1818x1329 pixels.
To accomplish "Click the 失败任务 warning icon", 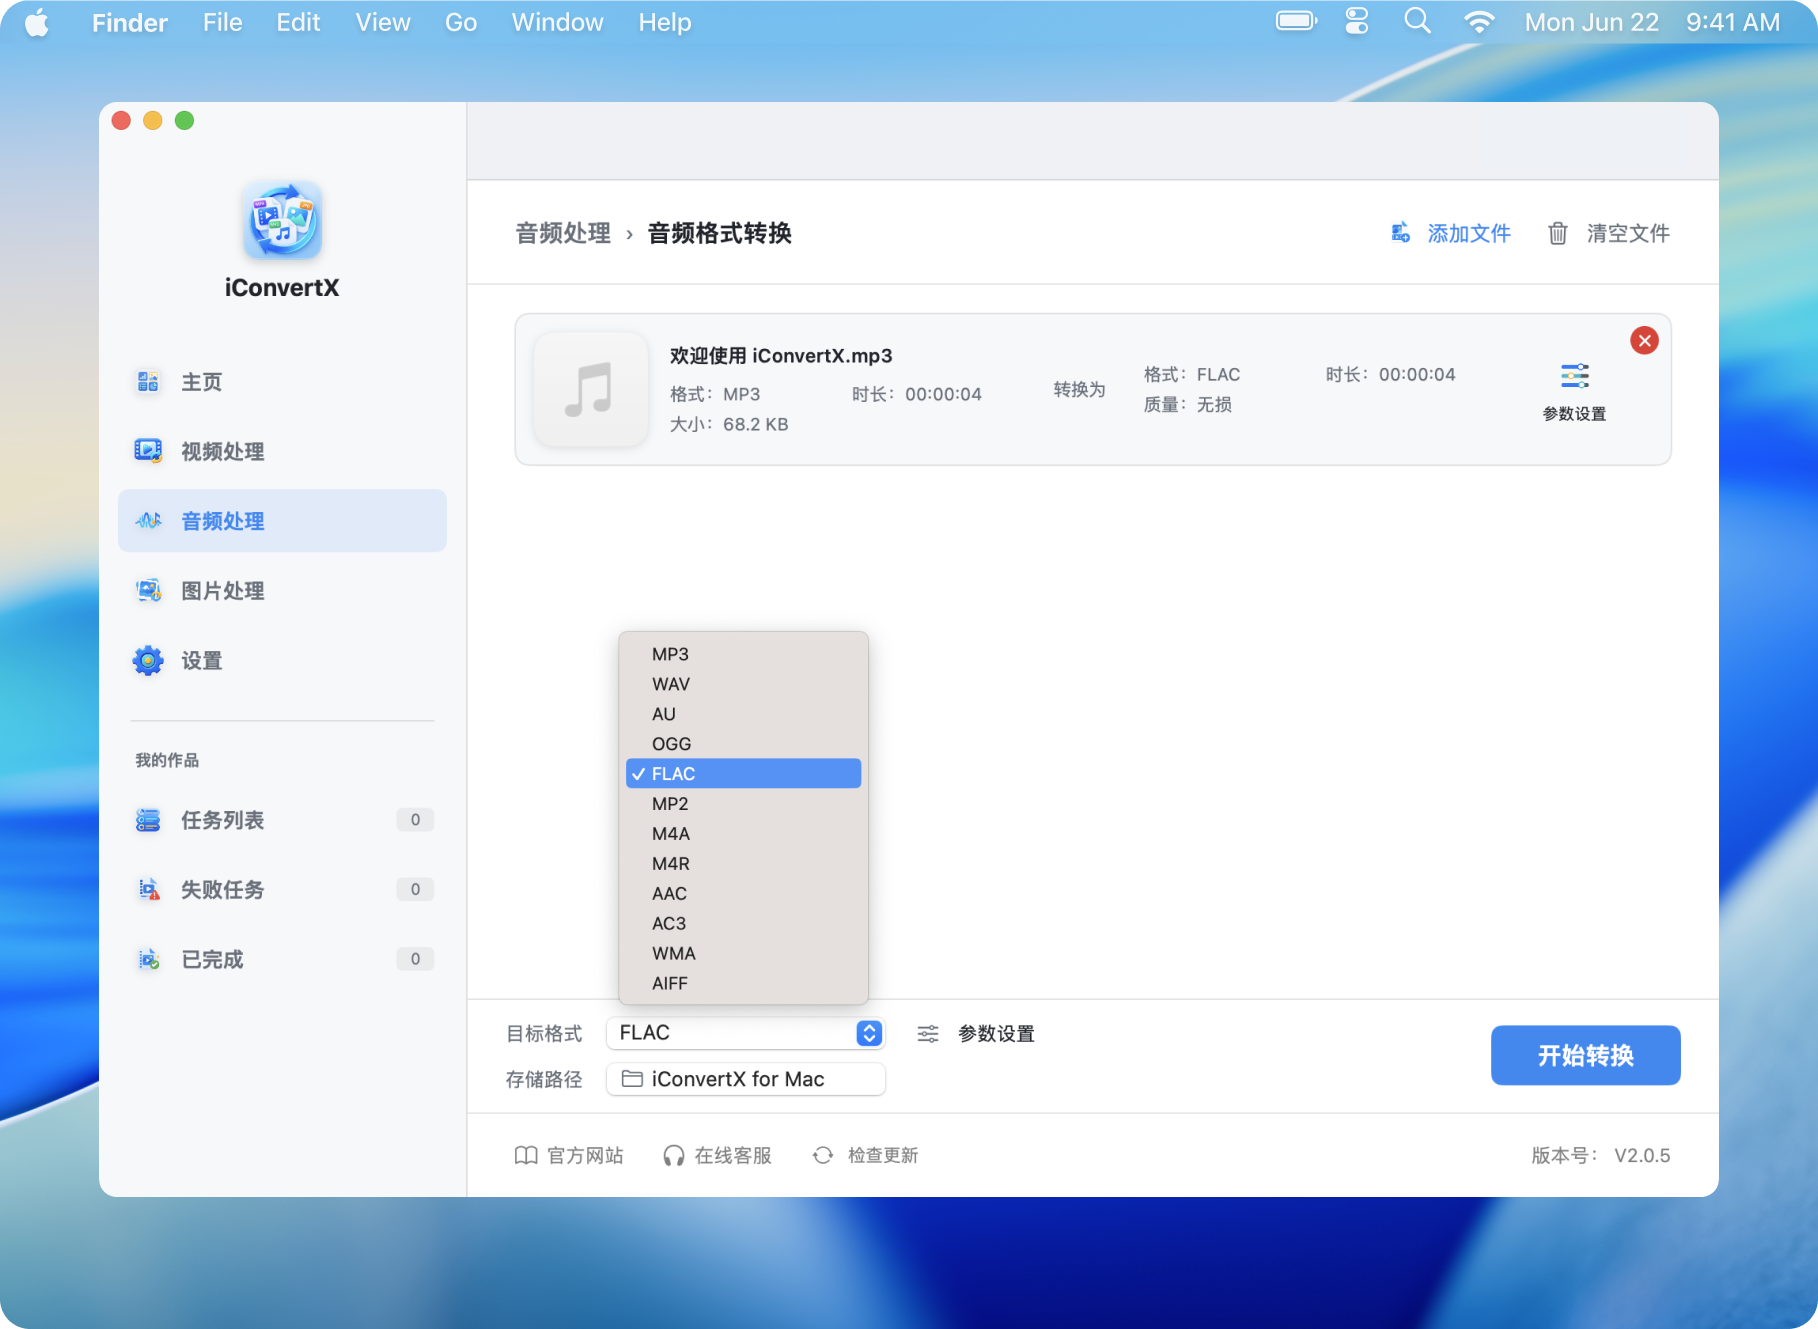I will (148, 890).
